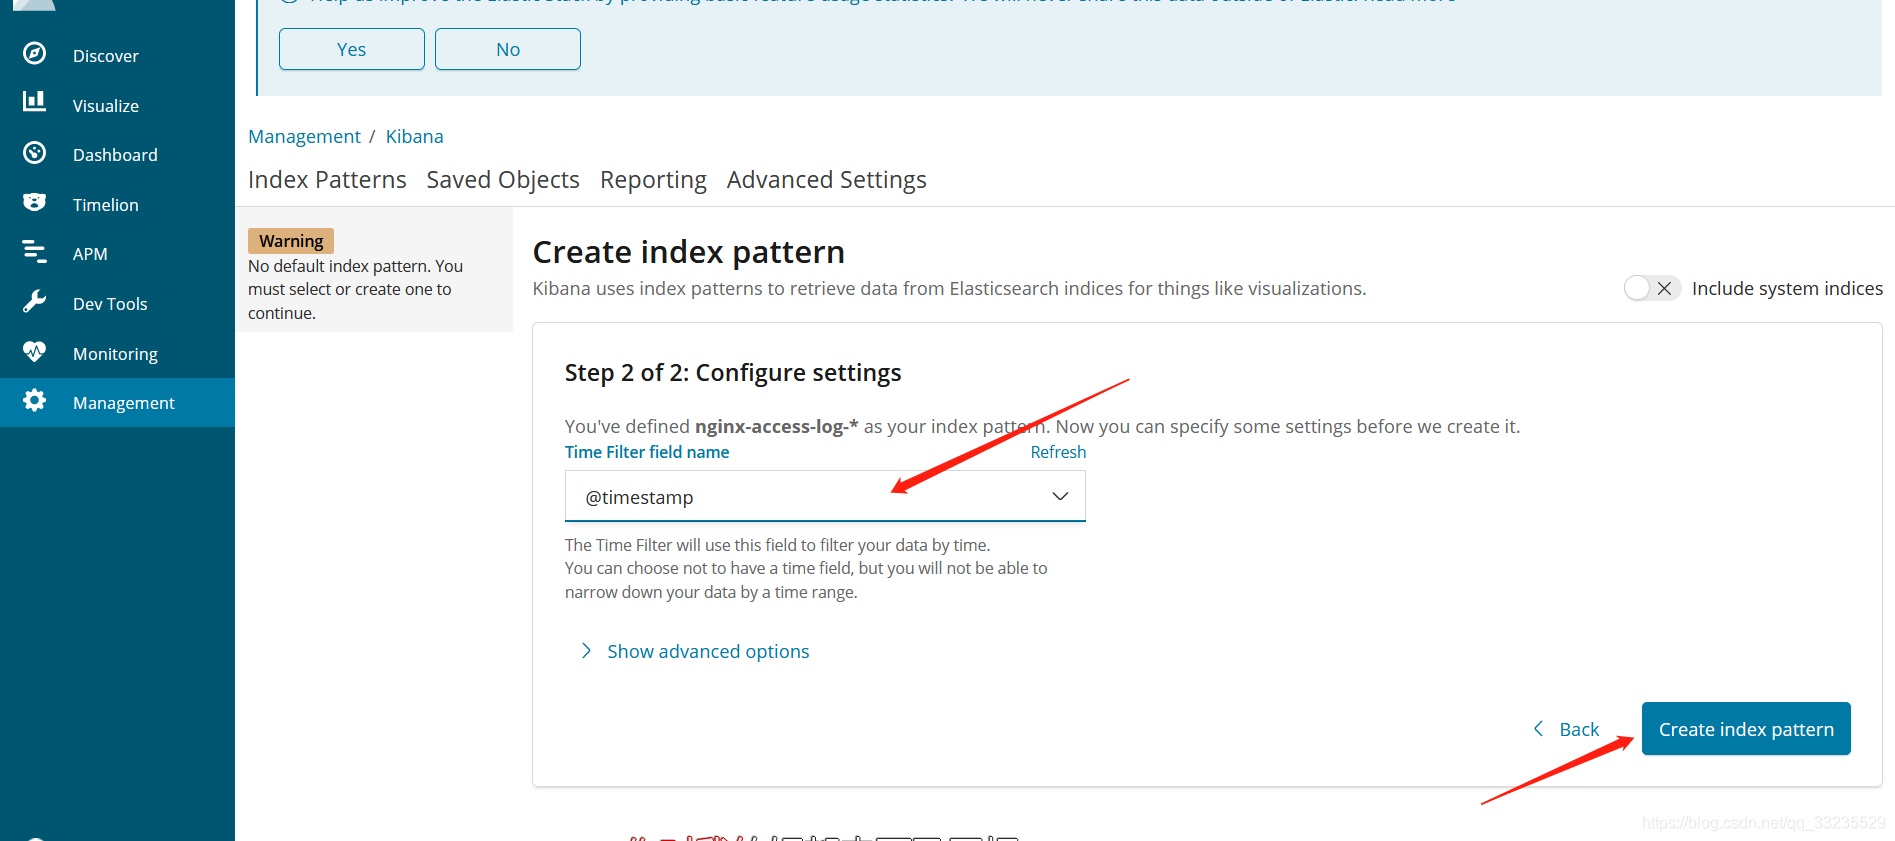
Task: Click the Dashboard gauge icon
Action: coord(34,153)
